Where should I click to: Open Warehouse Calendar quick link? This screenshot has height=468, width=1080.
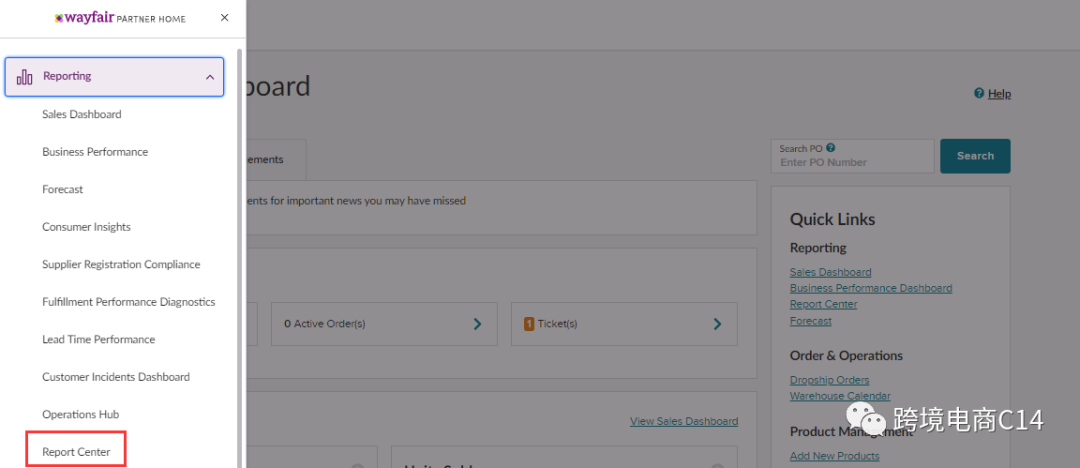pyautogui.click(x=840, y=396)
